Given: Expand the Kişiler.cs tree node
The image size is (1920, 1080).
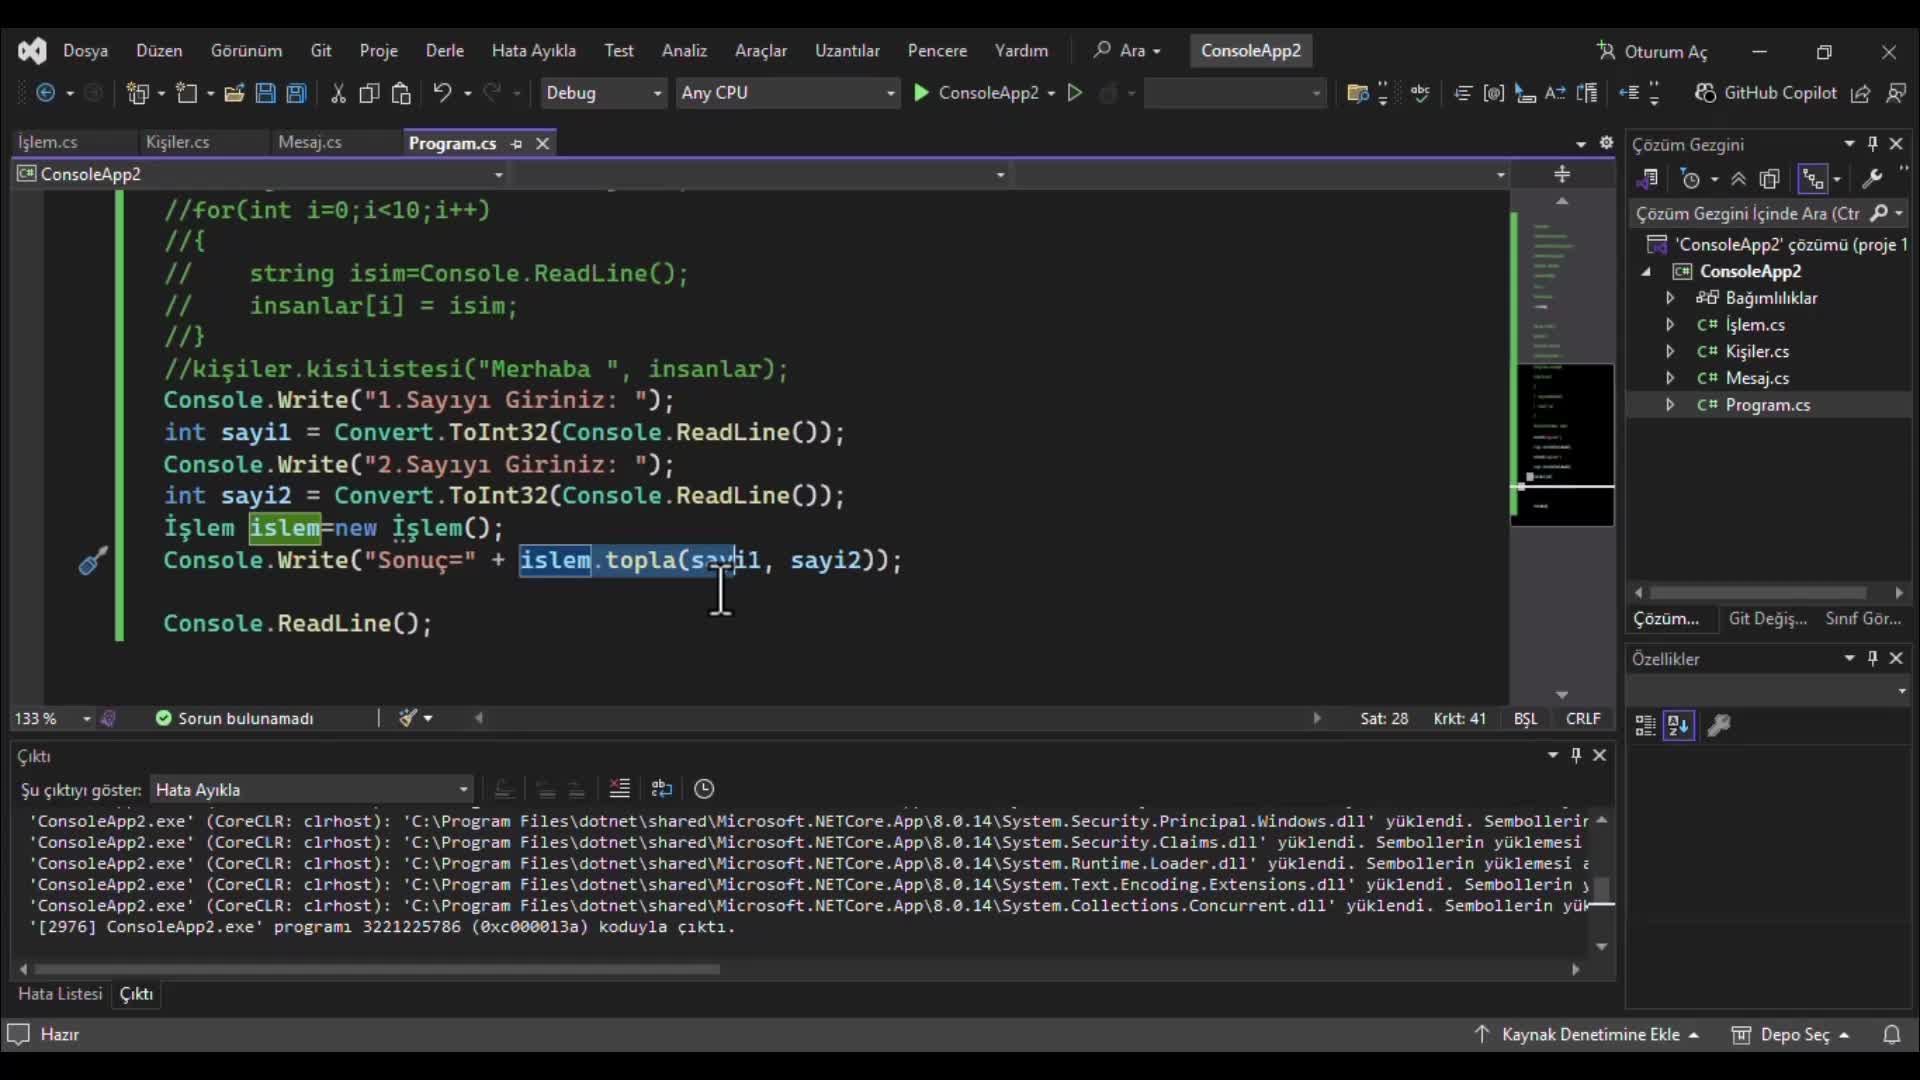Looking at the screenshot, I should 1669,351.
